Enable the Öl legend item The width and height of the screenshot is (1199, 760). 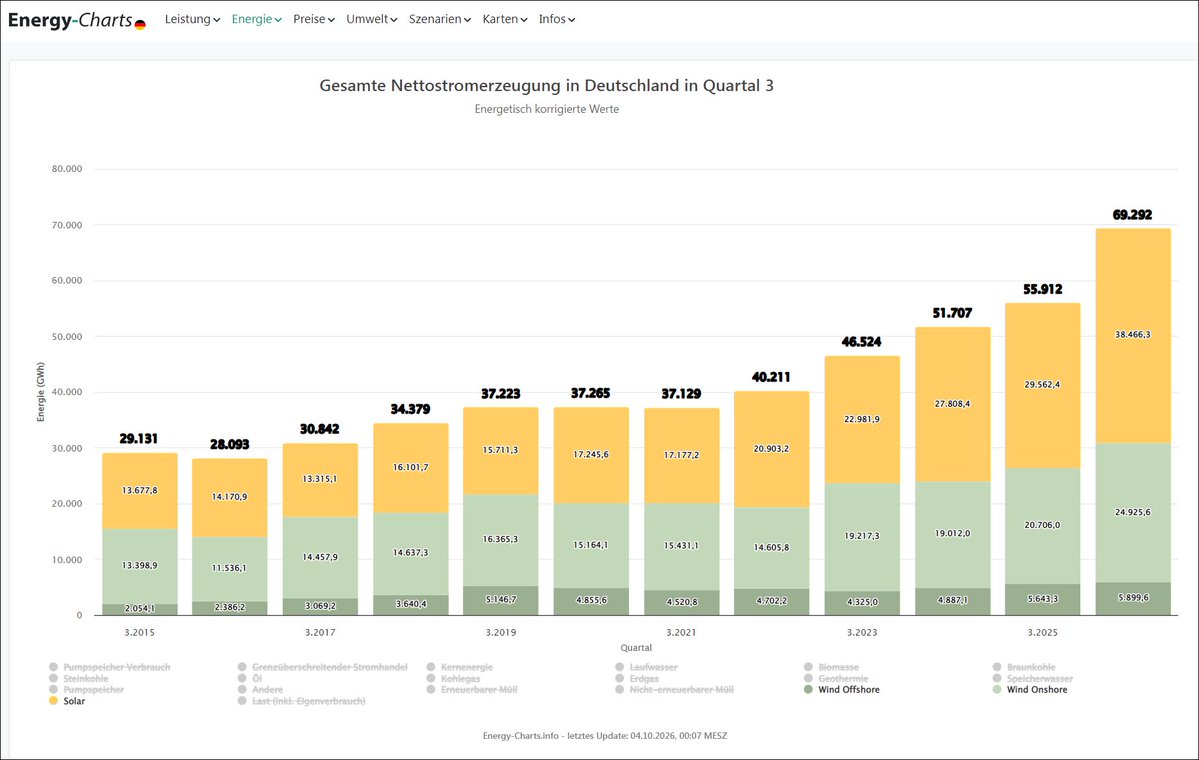pos(250,679)
